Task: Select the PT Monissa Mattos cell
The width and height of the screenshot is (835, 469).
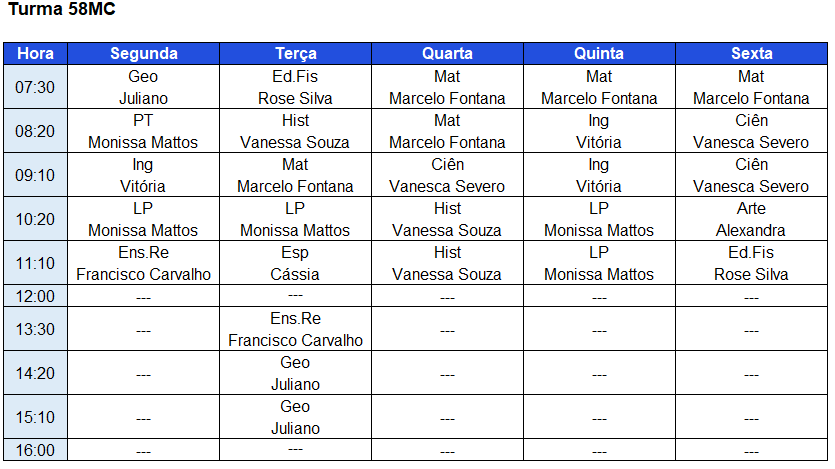Action: click(143, 131)
